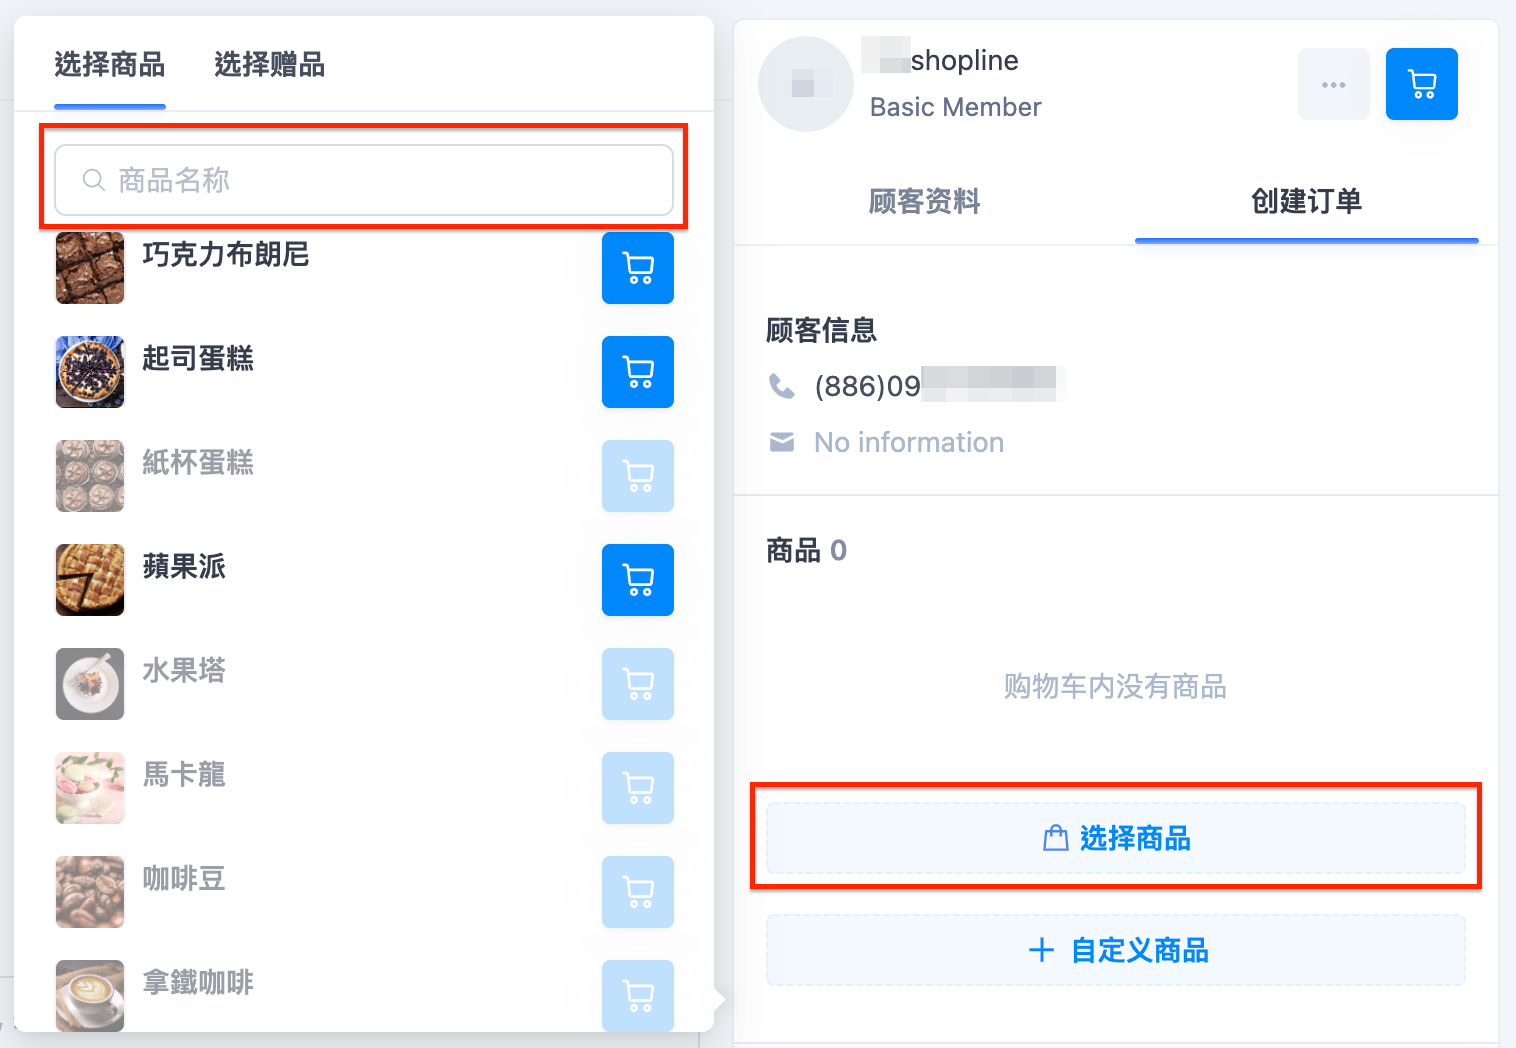Click the 巧克力布朗尼 product thumbnail
This screenshot has width=1516, height=1048.
point(90,268)
